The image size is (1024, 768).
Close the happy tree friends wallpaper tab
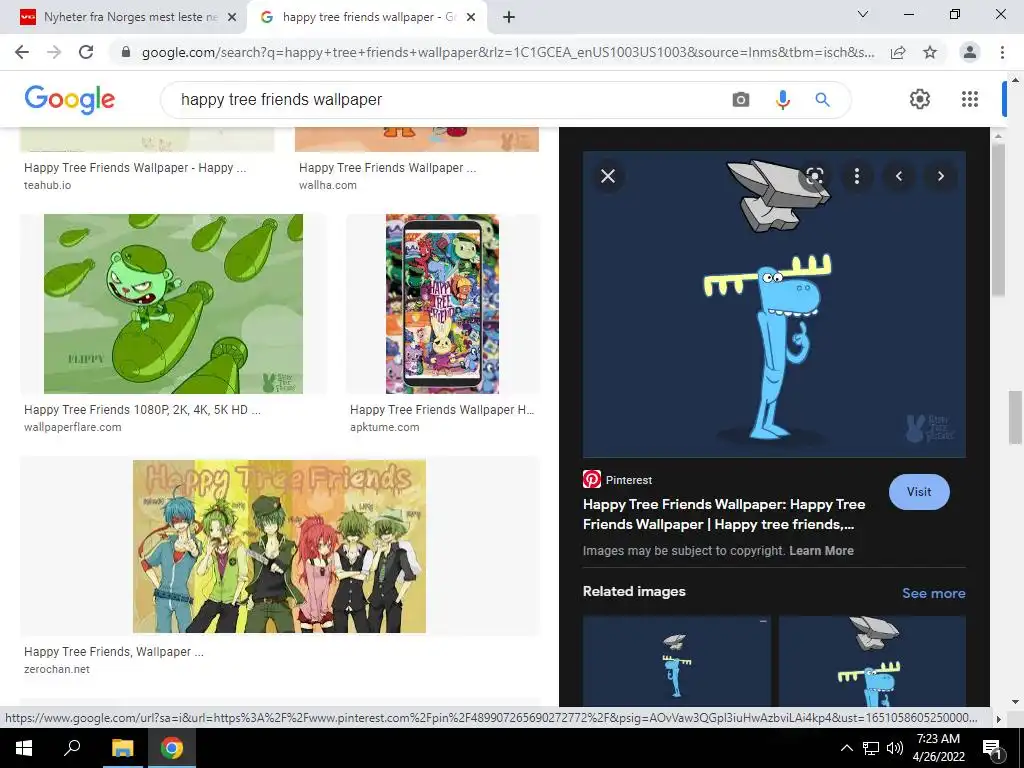tap(471, 17)
